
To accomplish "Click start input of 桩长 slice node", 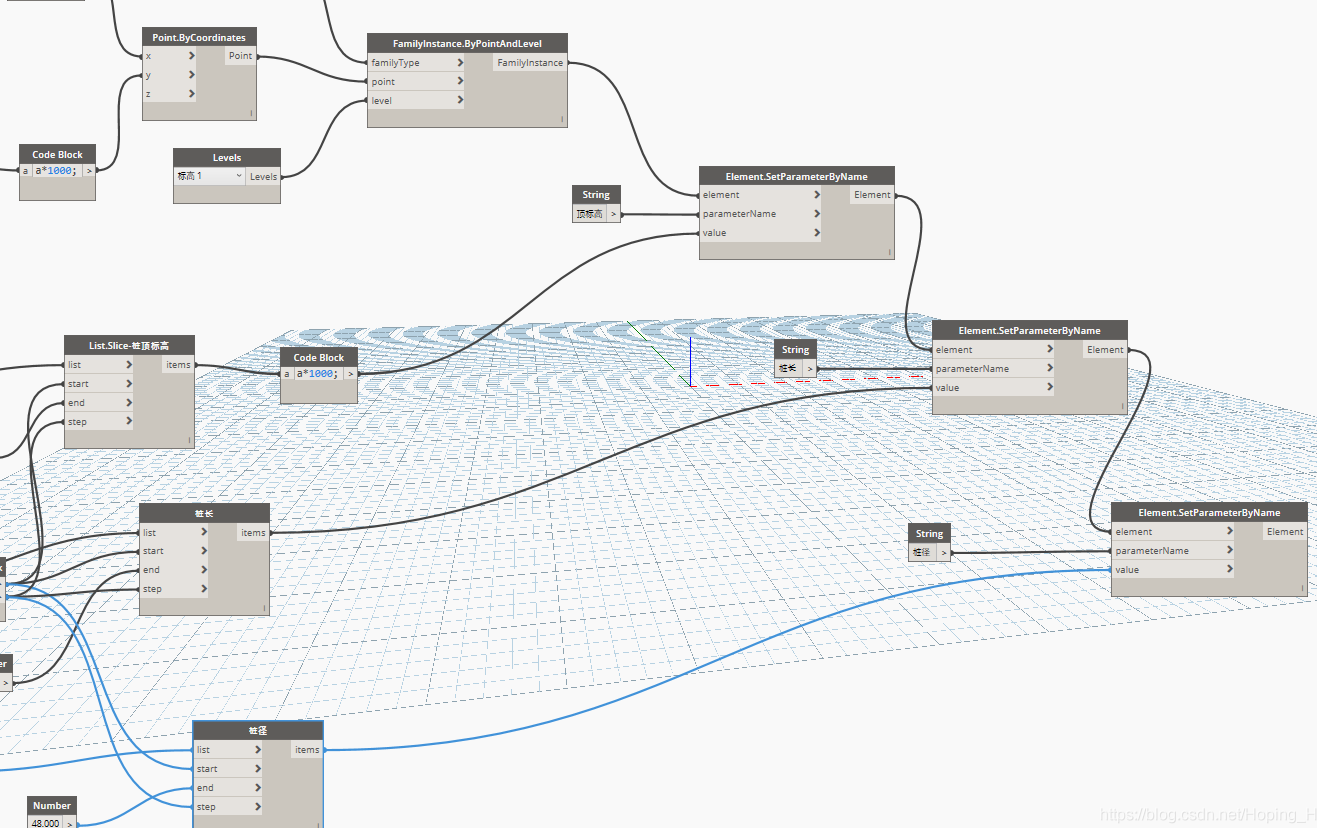I will (174, 551).
